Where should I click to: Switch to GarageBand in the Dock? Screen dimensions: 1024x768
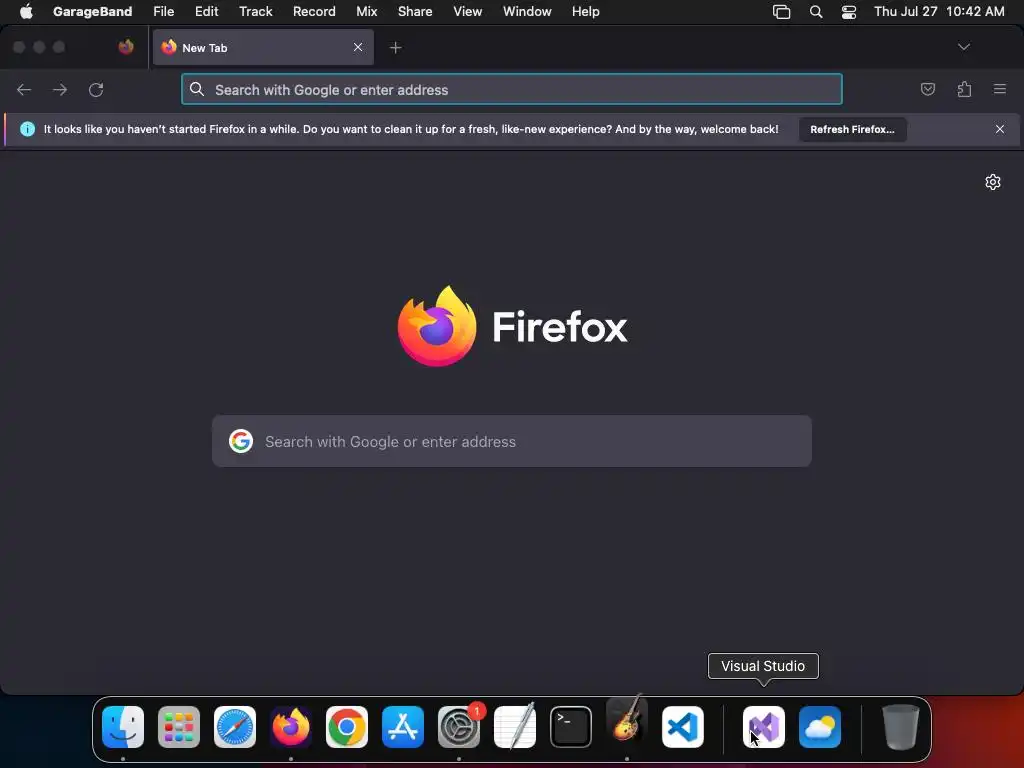click(627, 718)
